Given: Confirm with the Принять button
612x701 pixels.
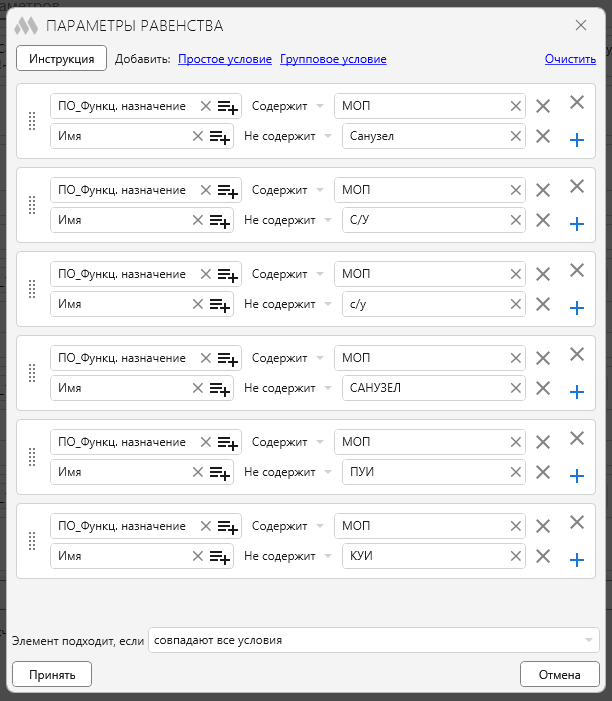Looking at the screenshot, I should pos(52,674).
